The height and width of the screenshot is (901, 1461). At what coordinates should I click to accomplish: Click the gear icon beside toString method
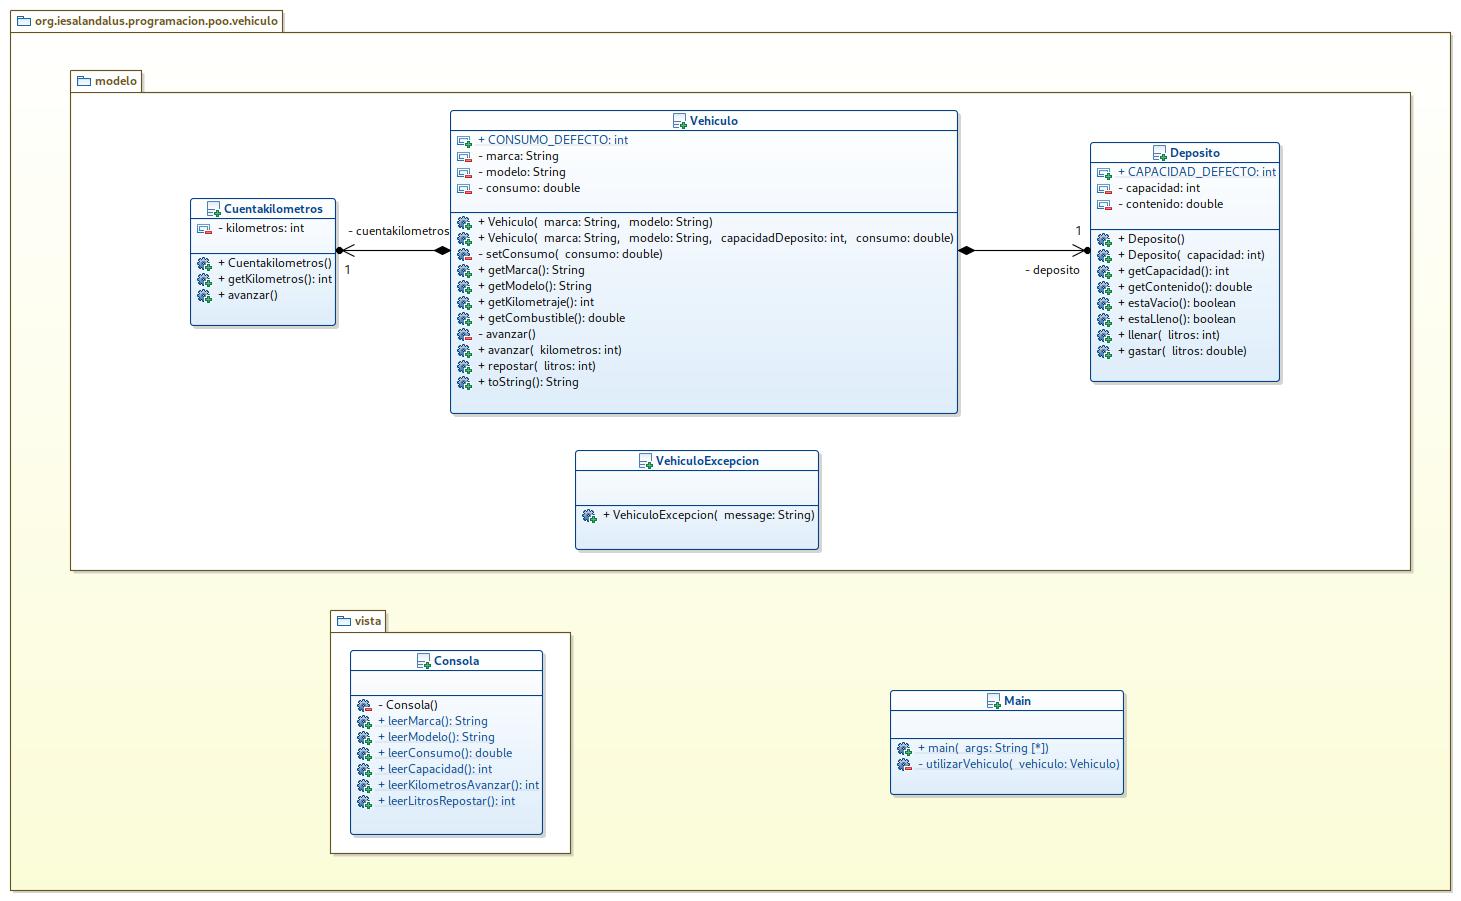(x=464, y=383)
